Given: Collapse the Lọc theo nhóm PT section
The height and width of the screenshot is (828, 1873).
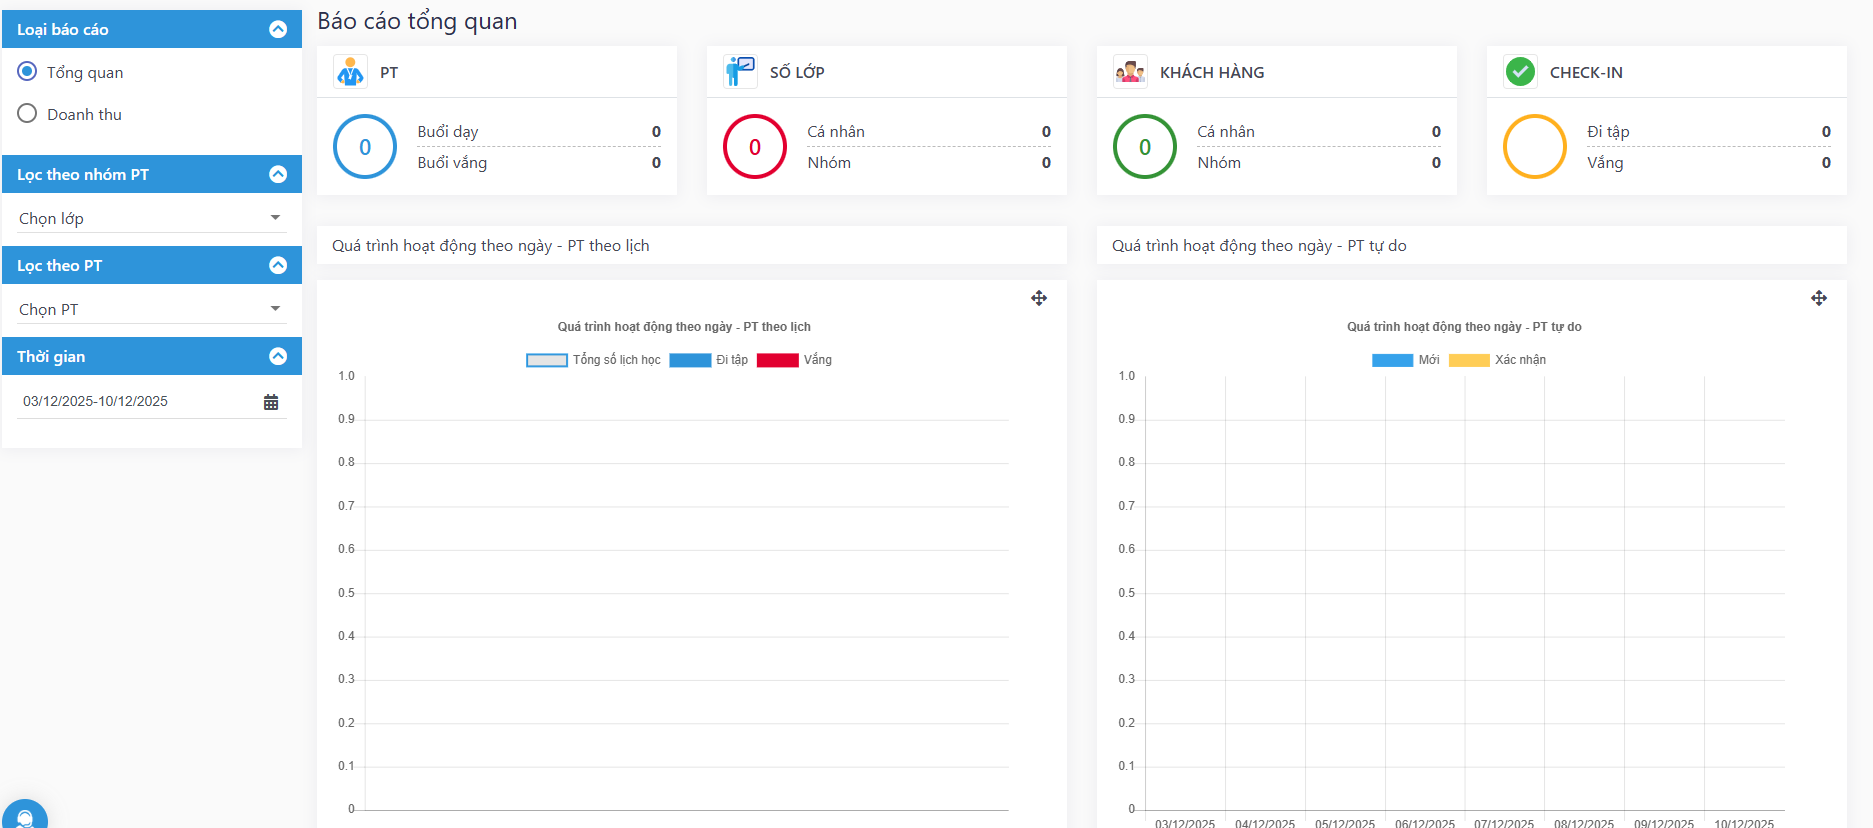Looking at the screenshot, I should coord(278,175).
